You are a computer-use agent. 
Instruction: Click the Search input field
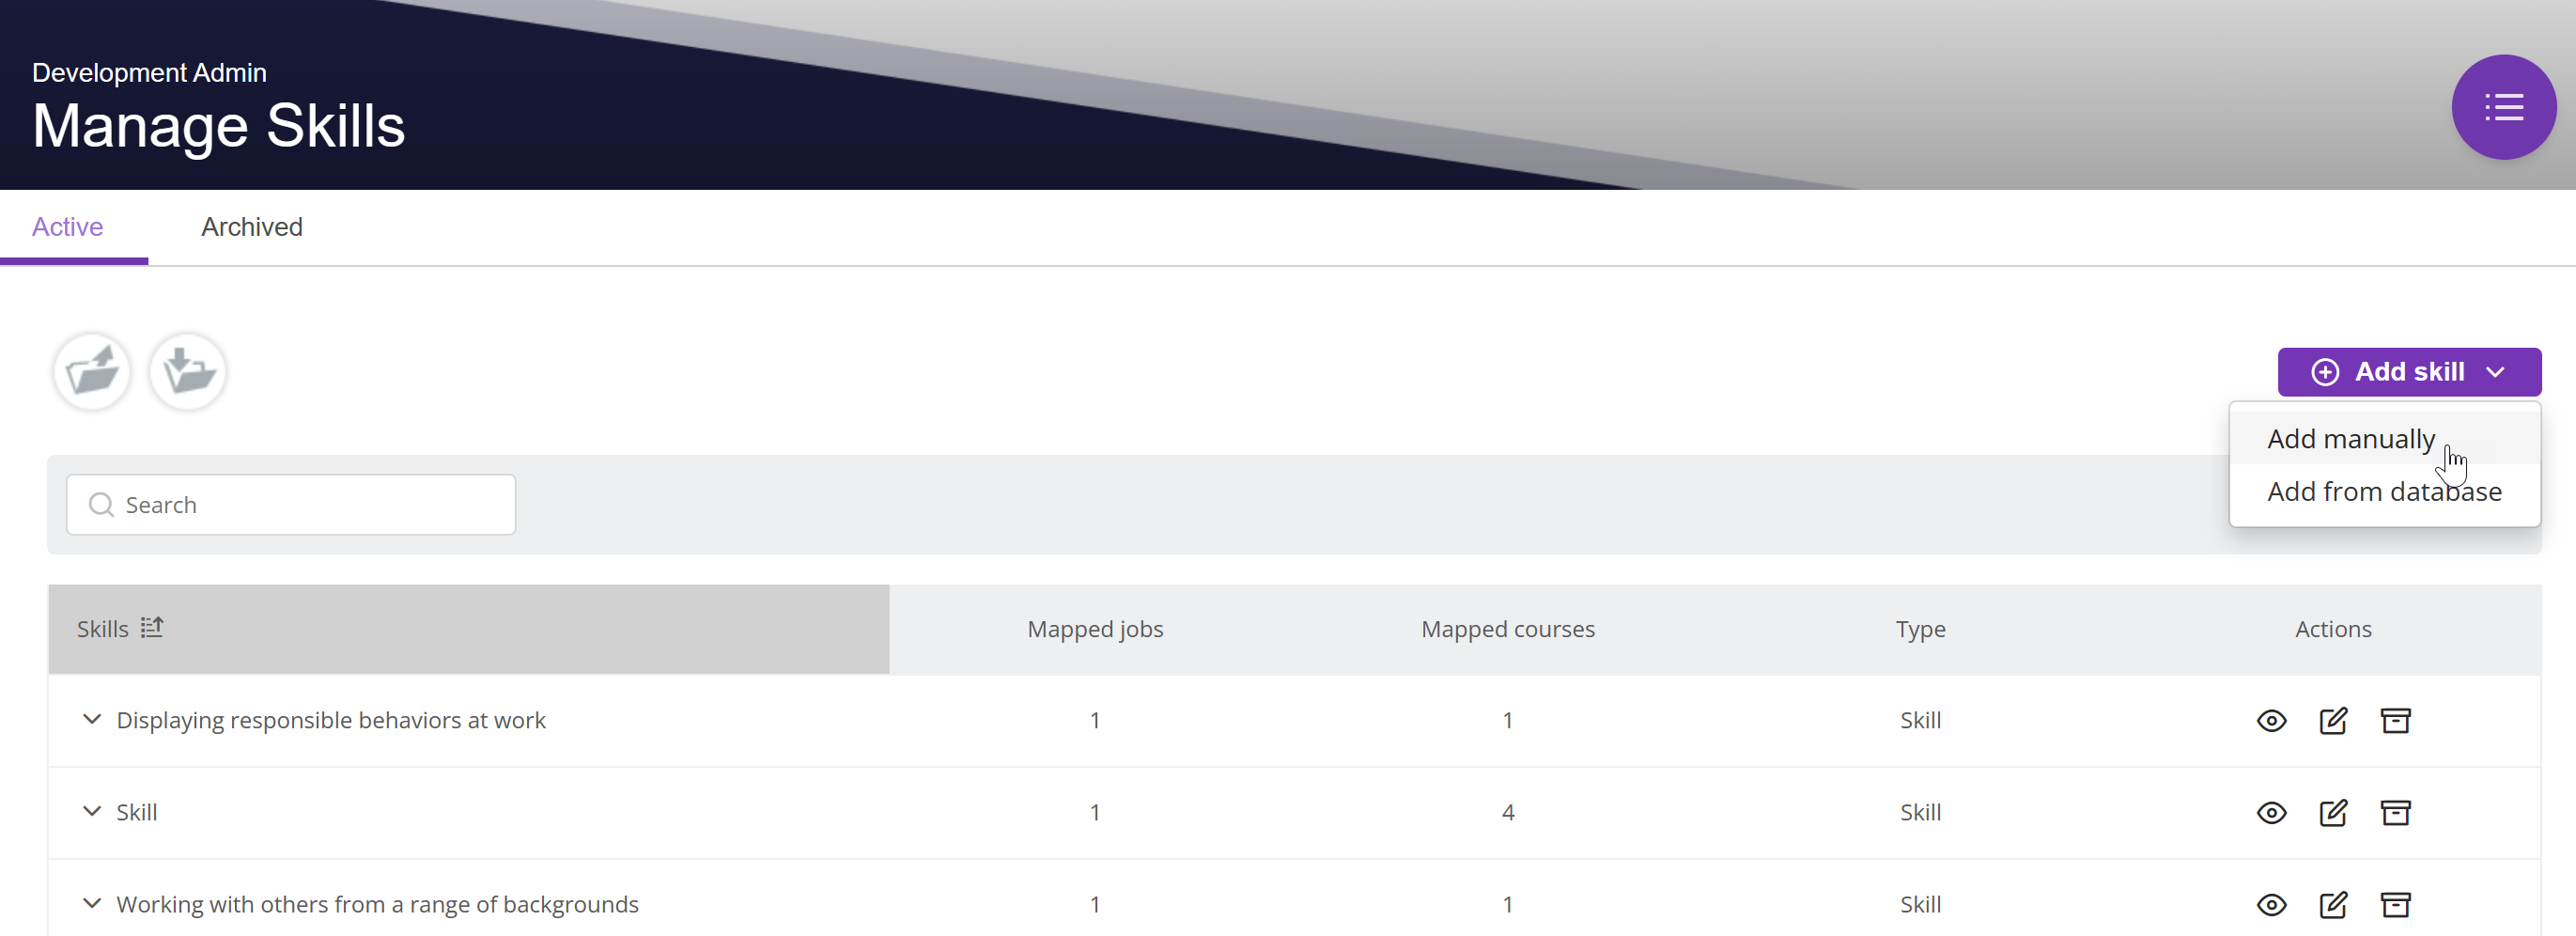coord(291,505)
